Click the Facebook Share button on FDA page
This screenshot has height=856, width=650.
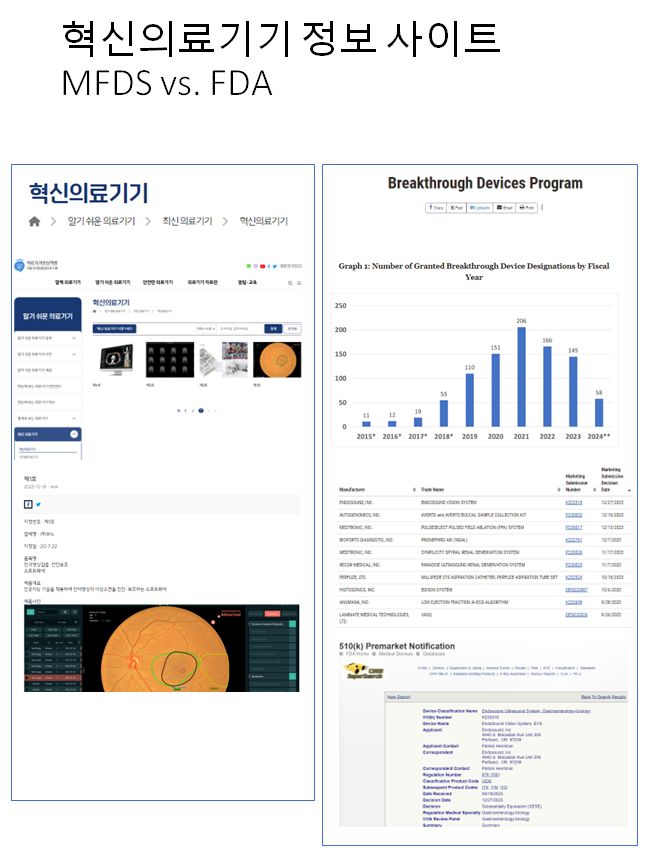point(436,207)
